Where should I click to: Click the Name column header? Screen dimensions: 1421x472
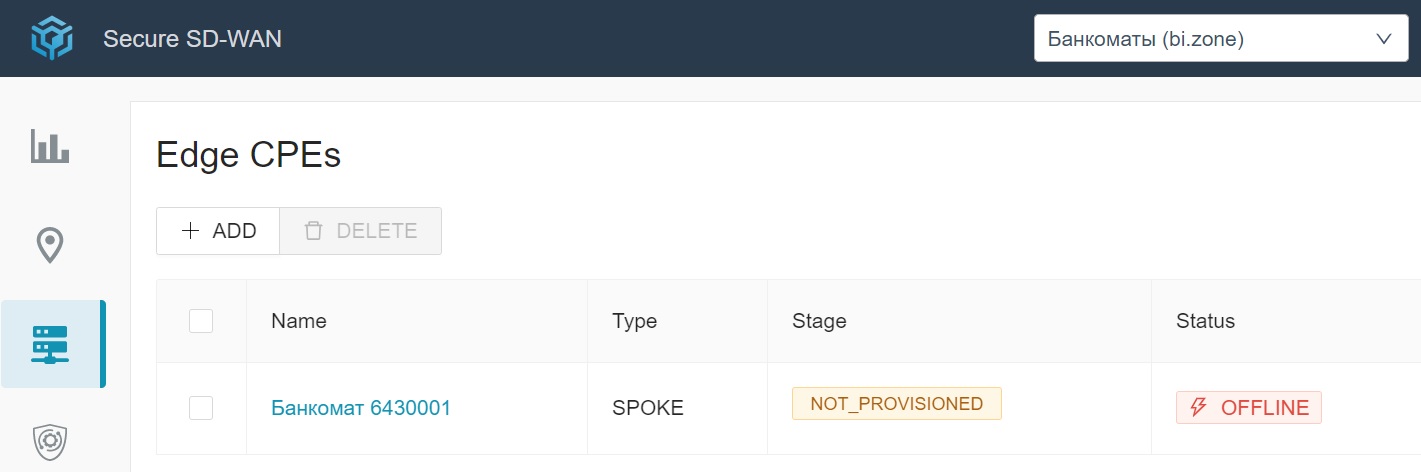point(299,321)
